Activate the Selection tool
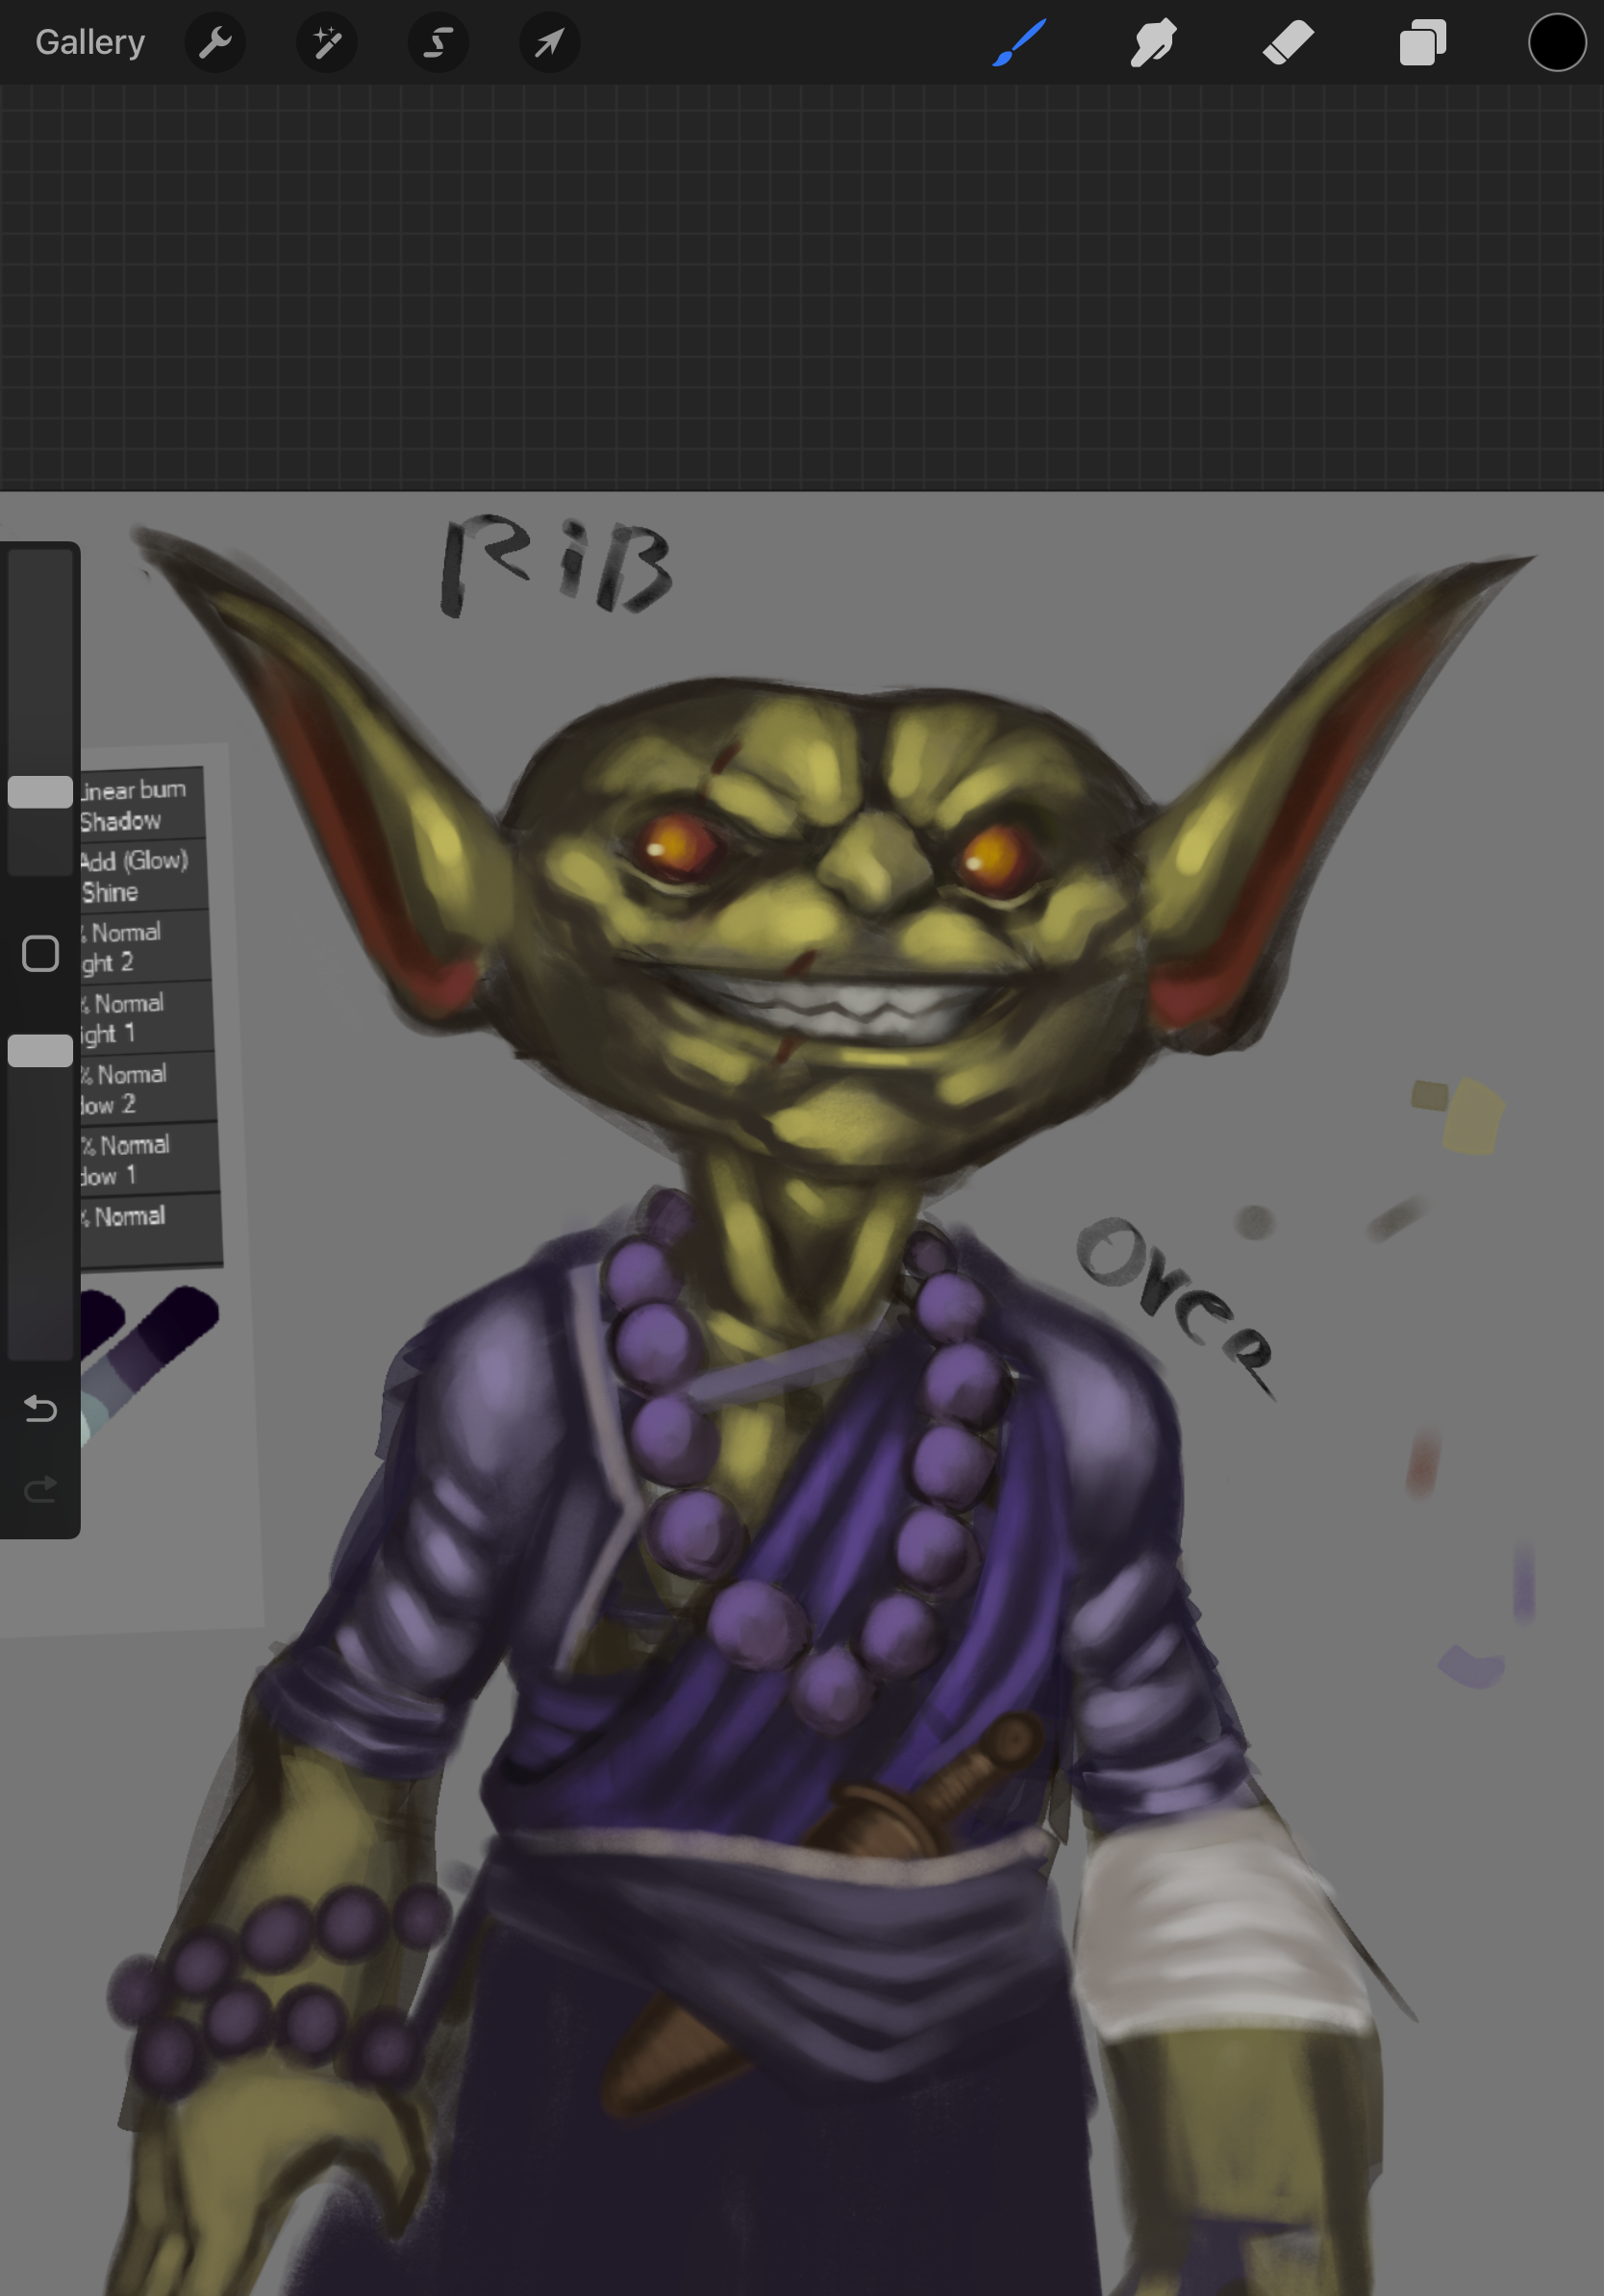This screenshot has height=2296, width=1604. (x=438, y=43)
